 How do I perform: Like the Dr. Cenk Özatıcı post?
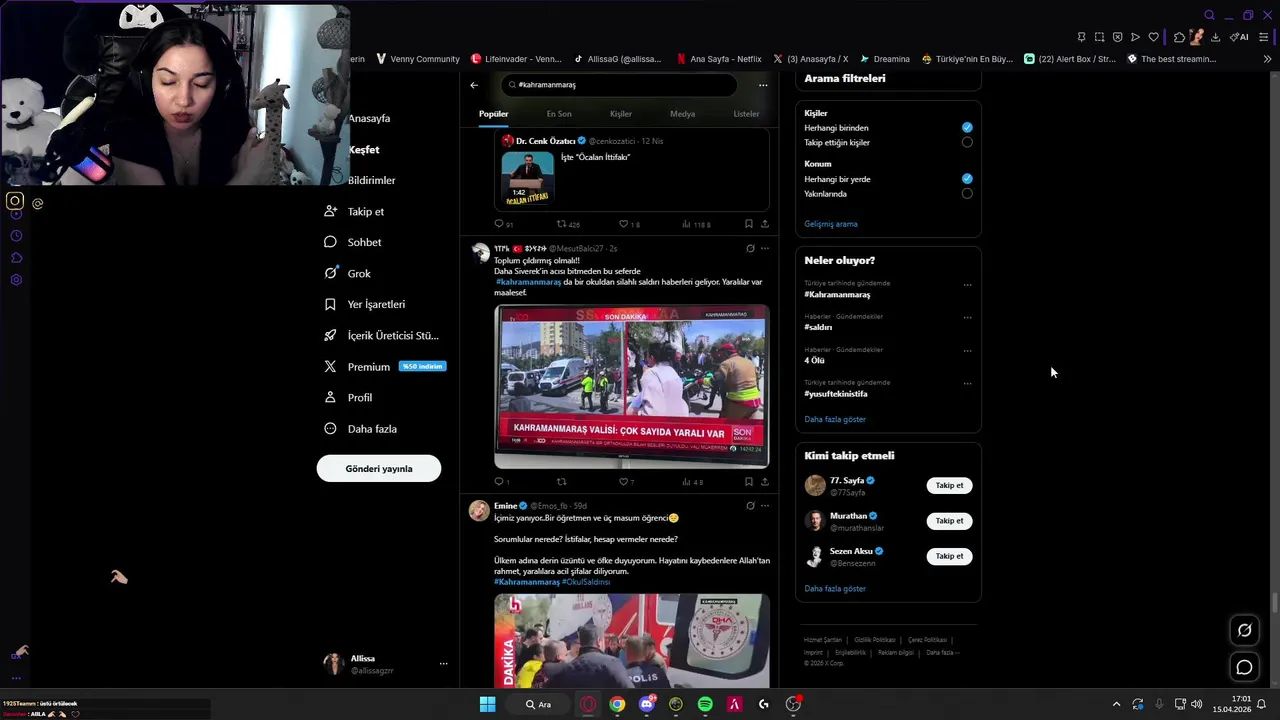point(623,224)
